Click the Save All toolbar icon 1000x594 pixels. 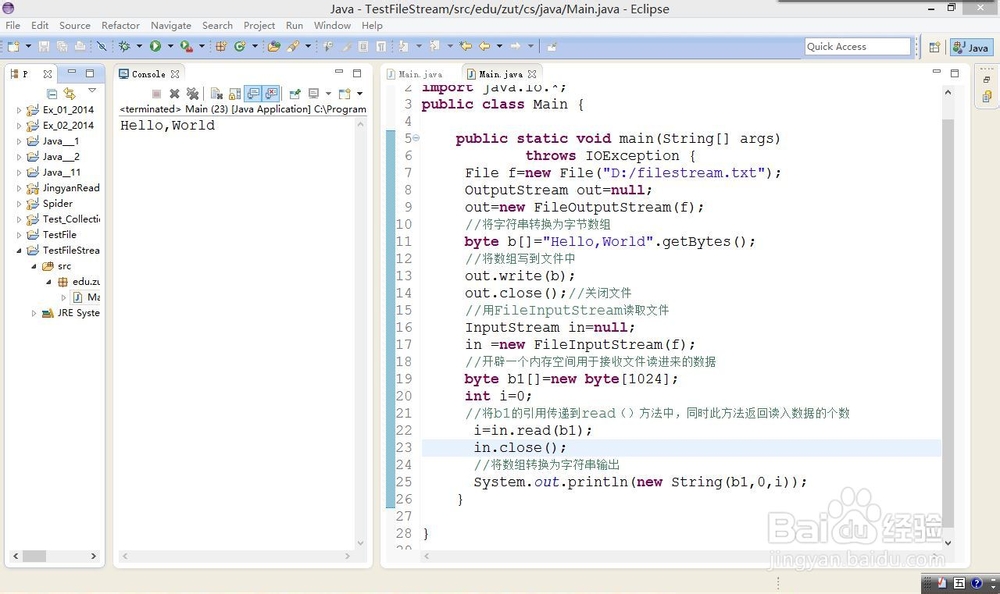click(x=62, y=46)
